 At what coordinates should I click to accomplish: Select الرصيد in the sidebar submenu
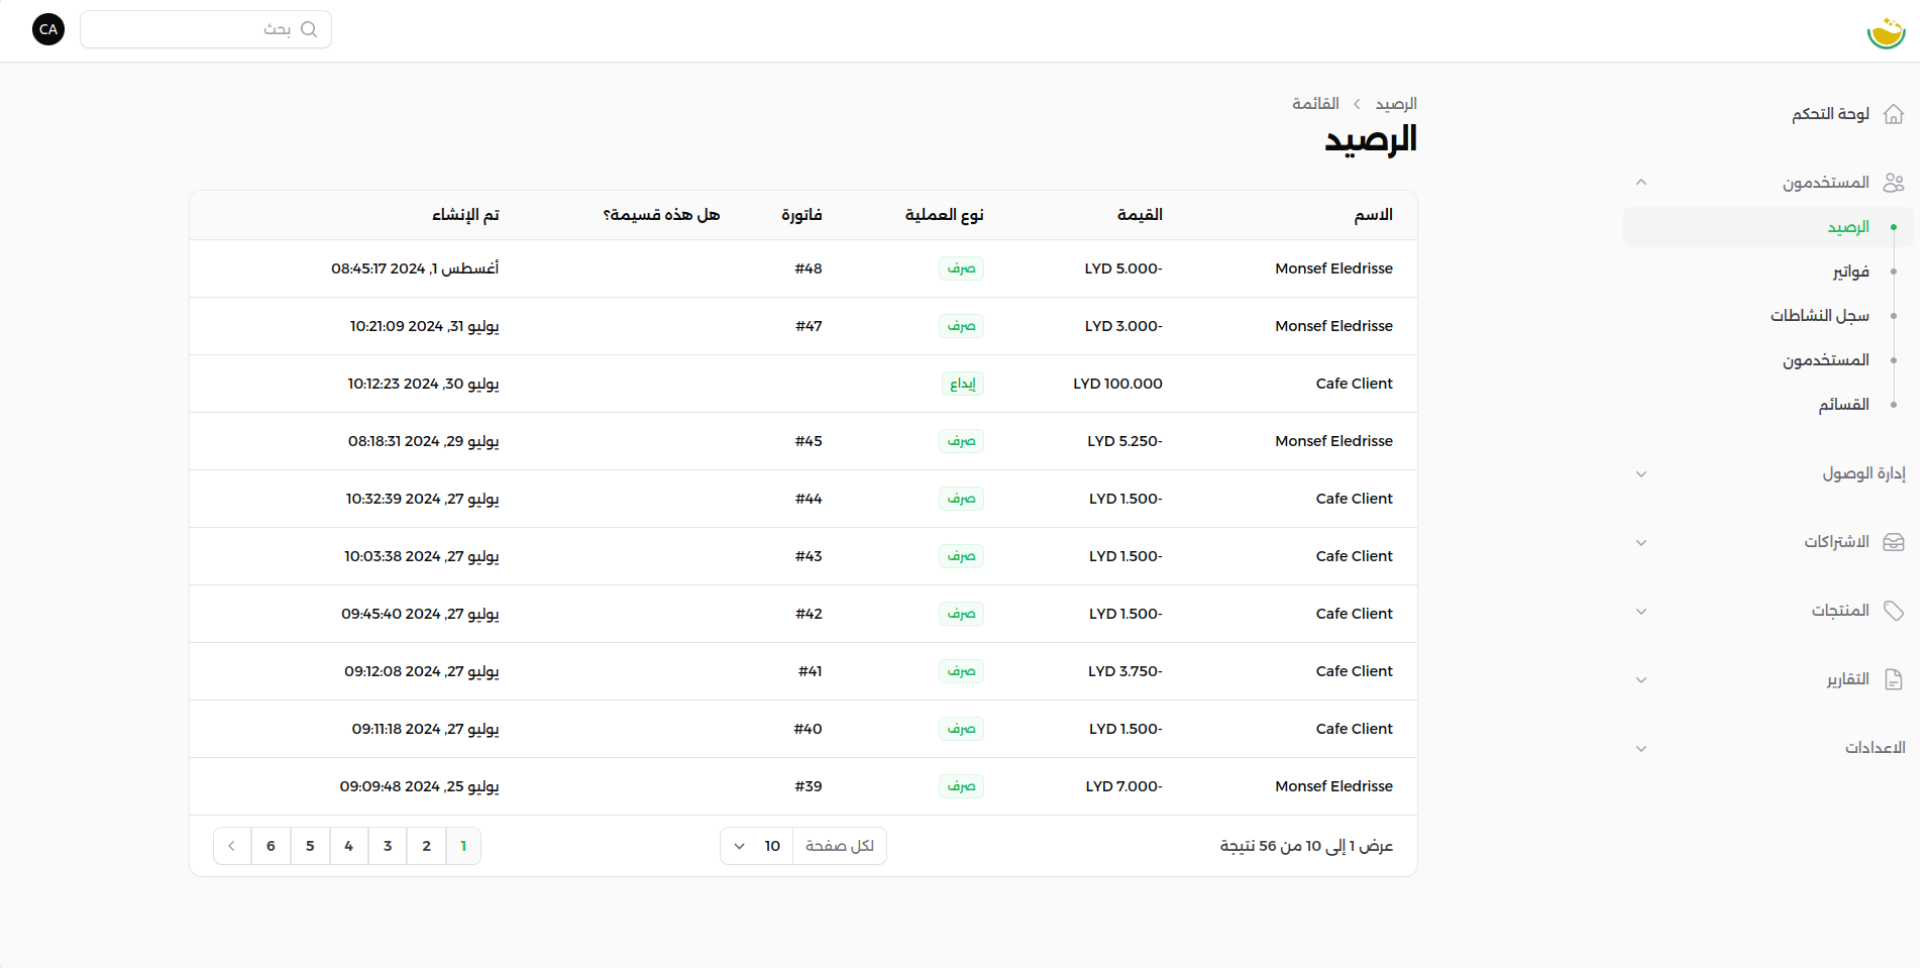tap(1768, 227)
